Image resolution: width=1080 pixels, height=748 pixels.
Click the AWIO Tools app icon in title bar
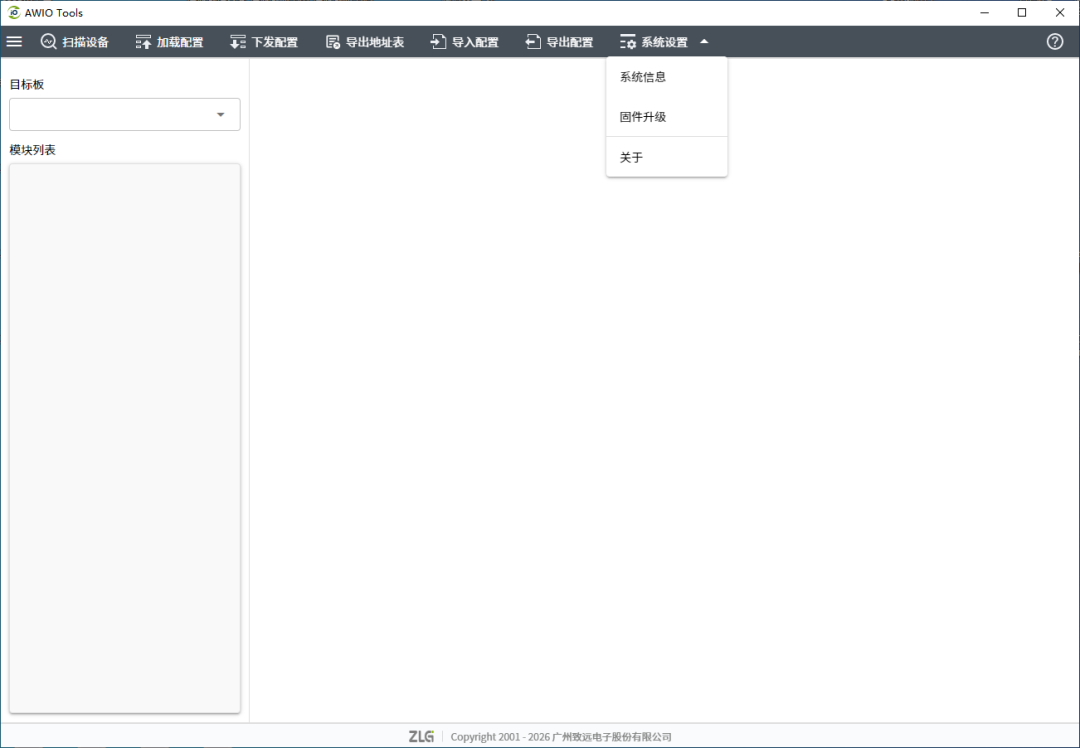(x=14, y=12)
